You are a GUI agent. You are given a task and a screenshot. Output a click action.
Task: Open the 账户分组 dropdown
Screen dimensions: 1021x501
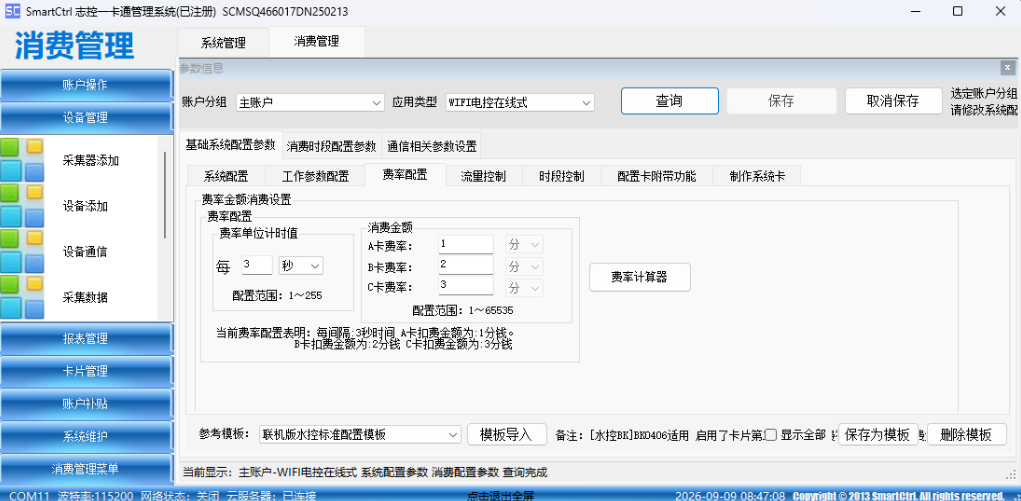[x=311, y=102]
